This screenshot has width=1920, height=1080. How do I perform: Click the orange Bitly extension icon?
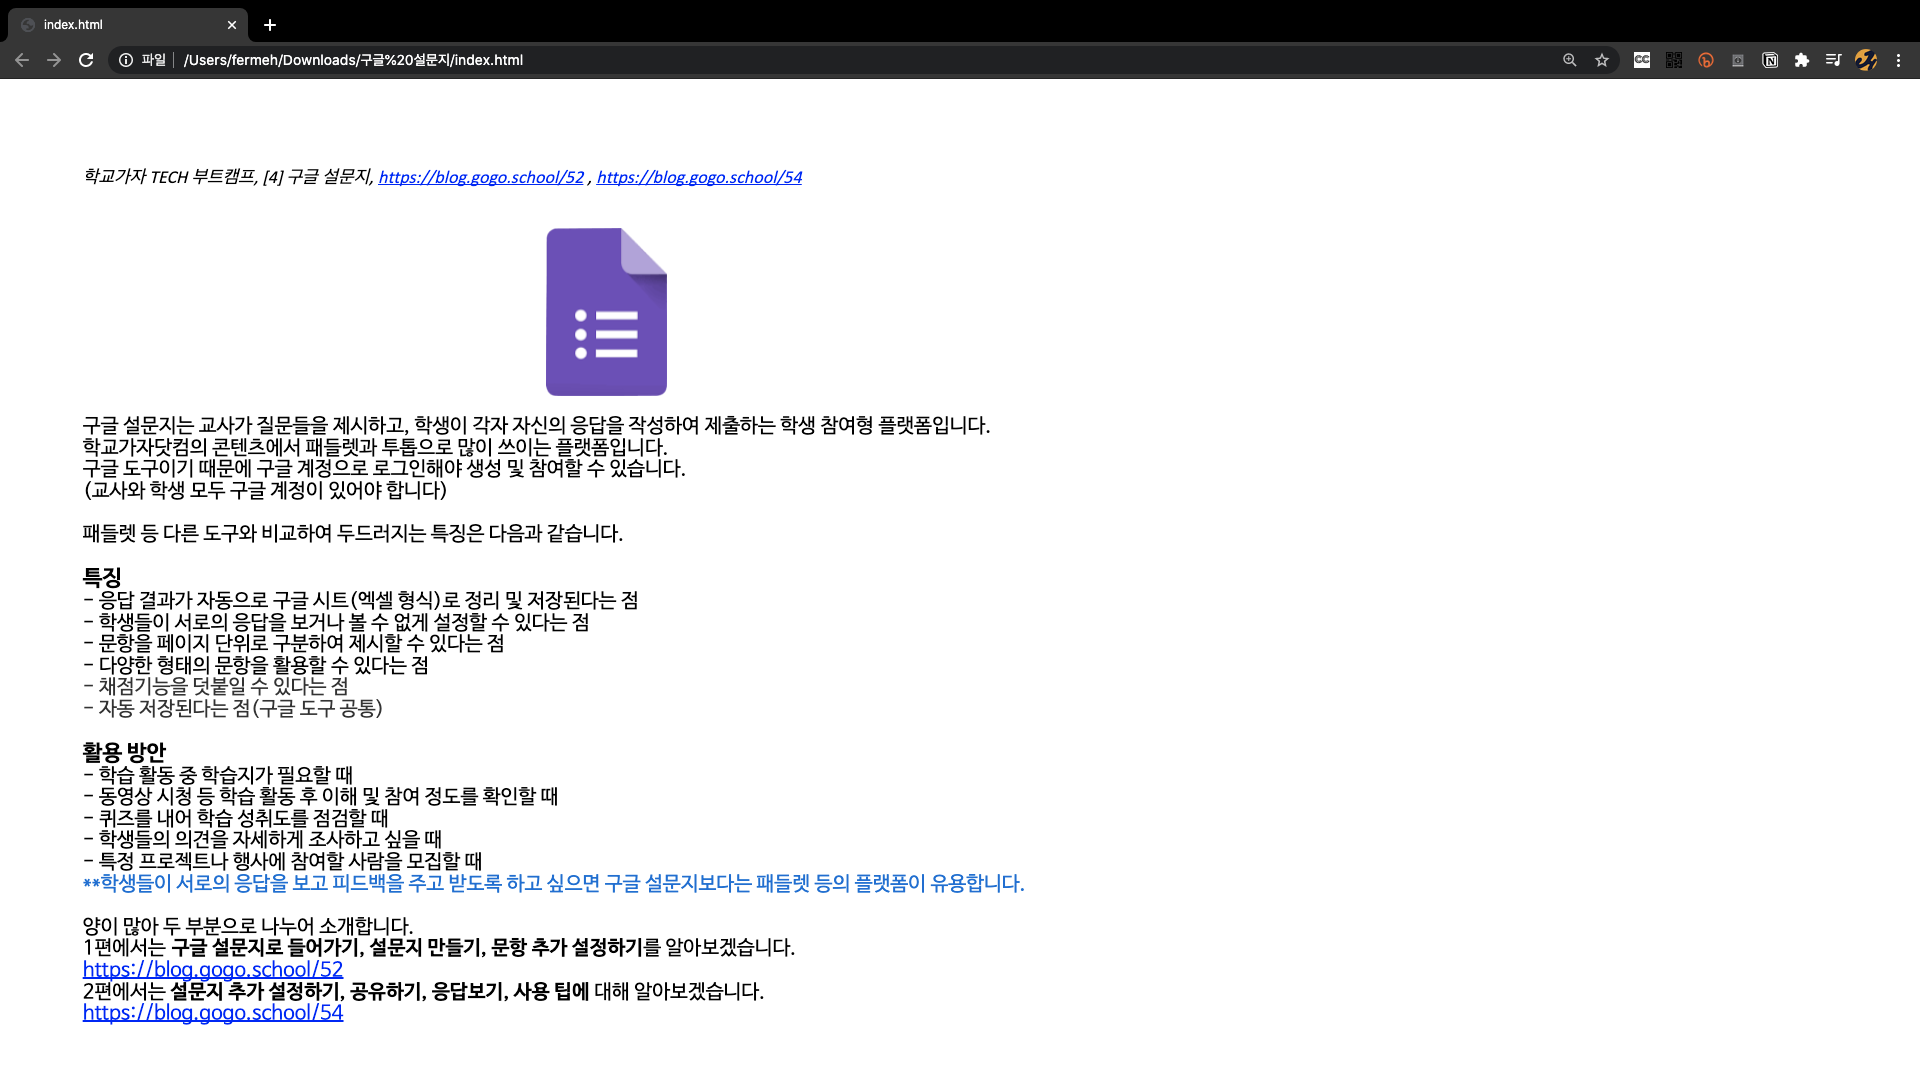coord(1706,60)
